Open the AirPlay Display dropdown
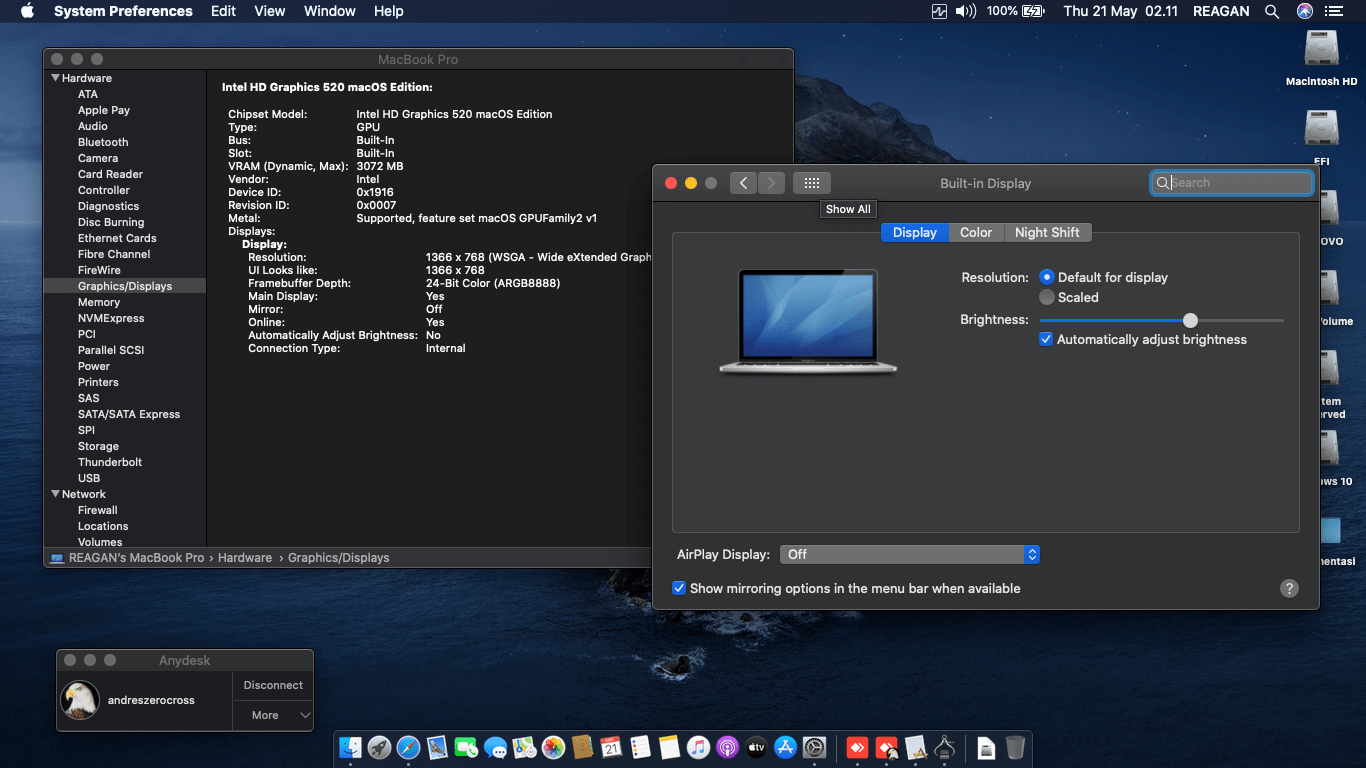 tap(910, 554)
